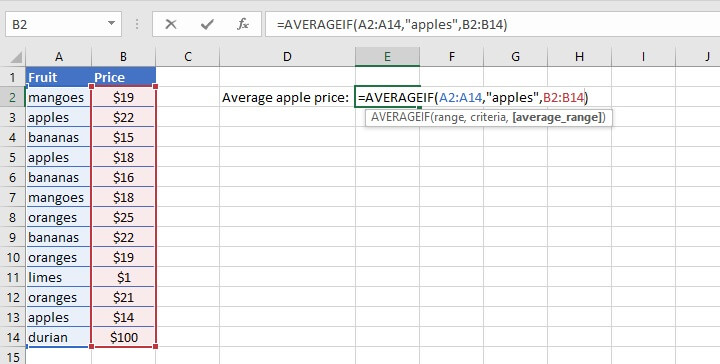Viewport: 720px width, 364px height.
Task: Open the Insert Function fx dialog
Action: tap(243, 24)
